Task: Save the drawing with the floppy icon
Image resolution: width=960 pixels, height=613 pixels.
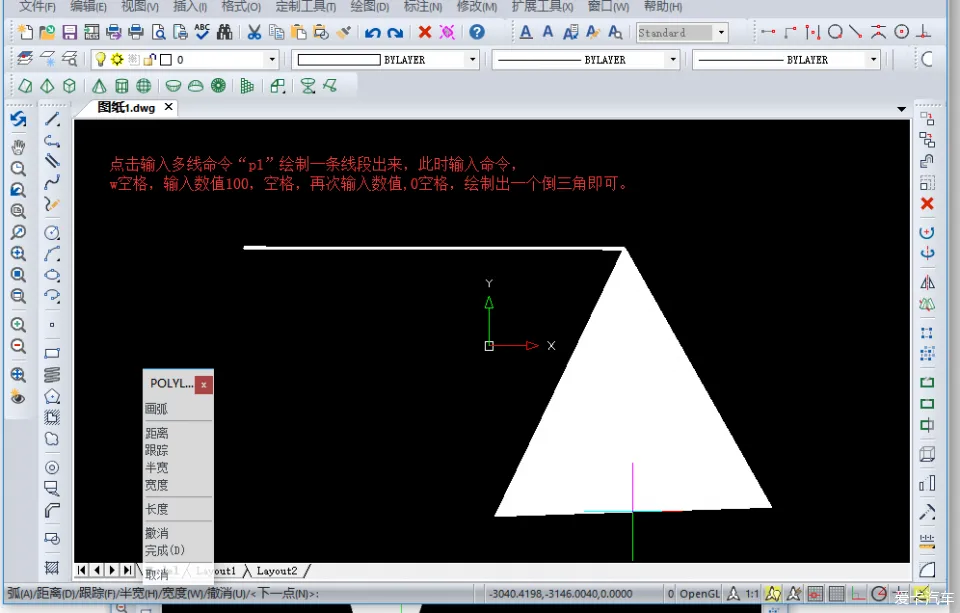Action: 69,32
